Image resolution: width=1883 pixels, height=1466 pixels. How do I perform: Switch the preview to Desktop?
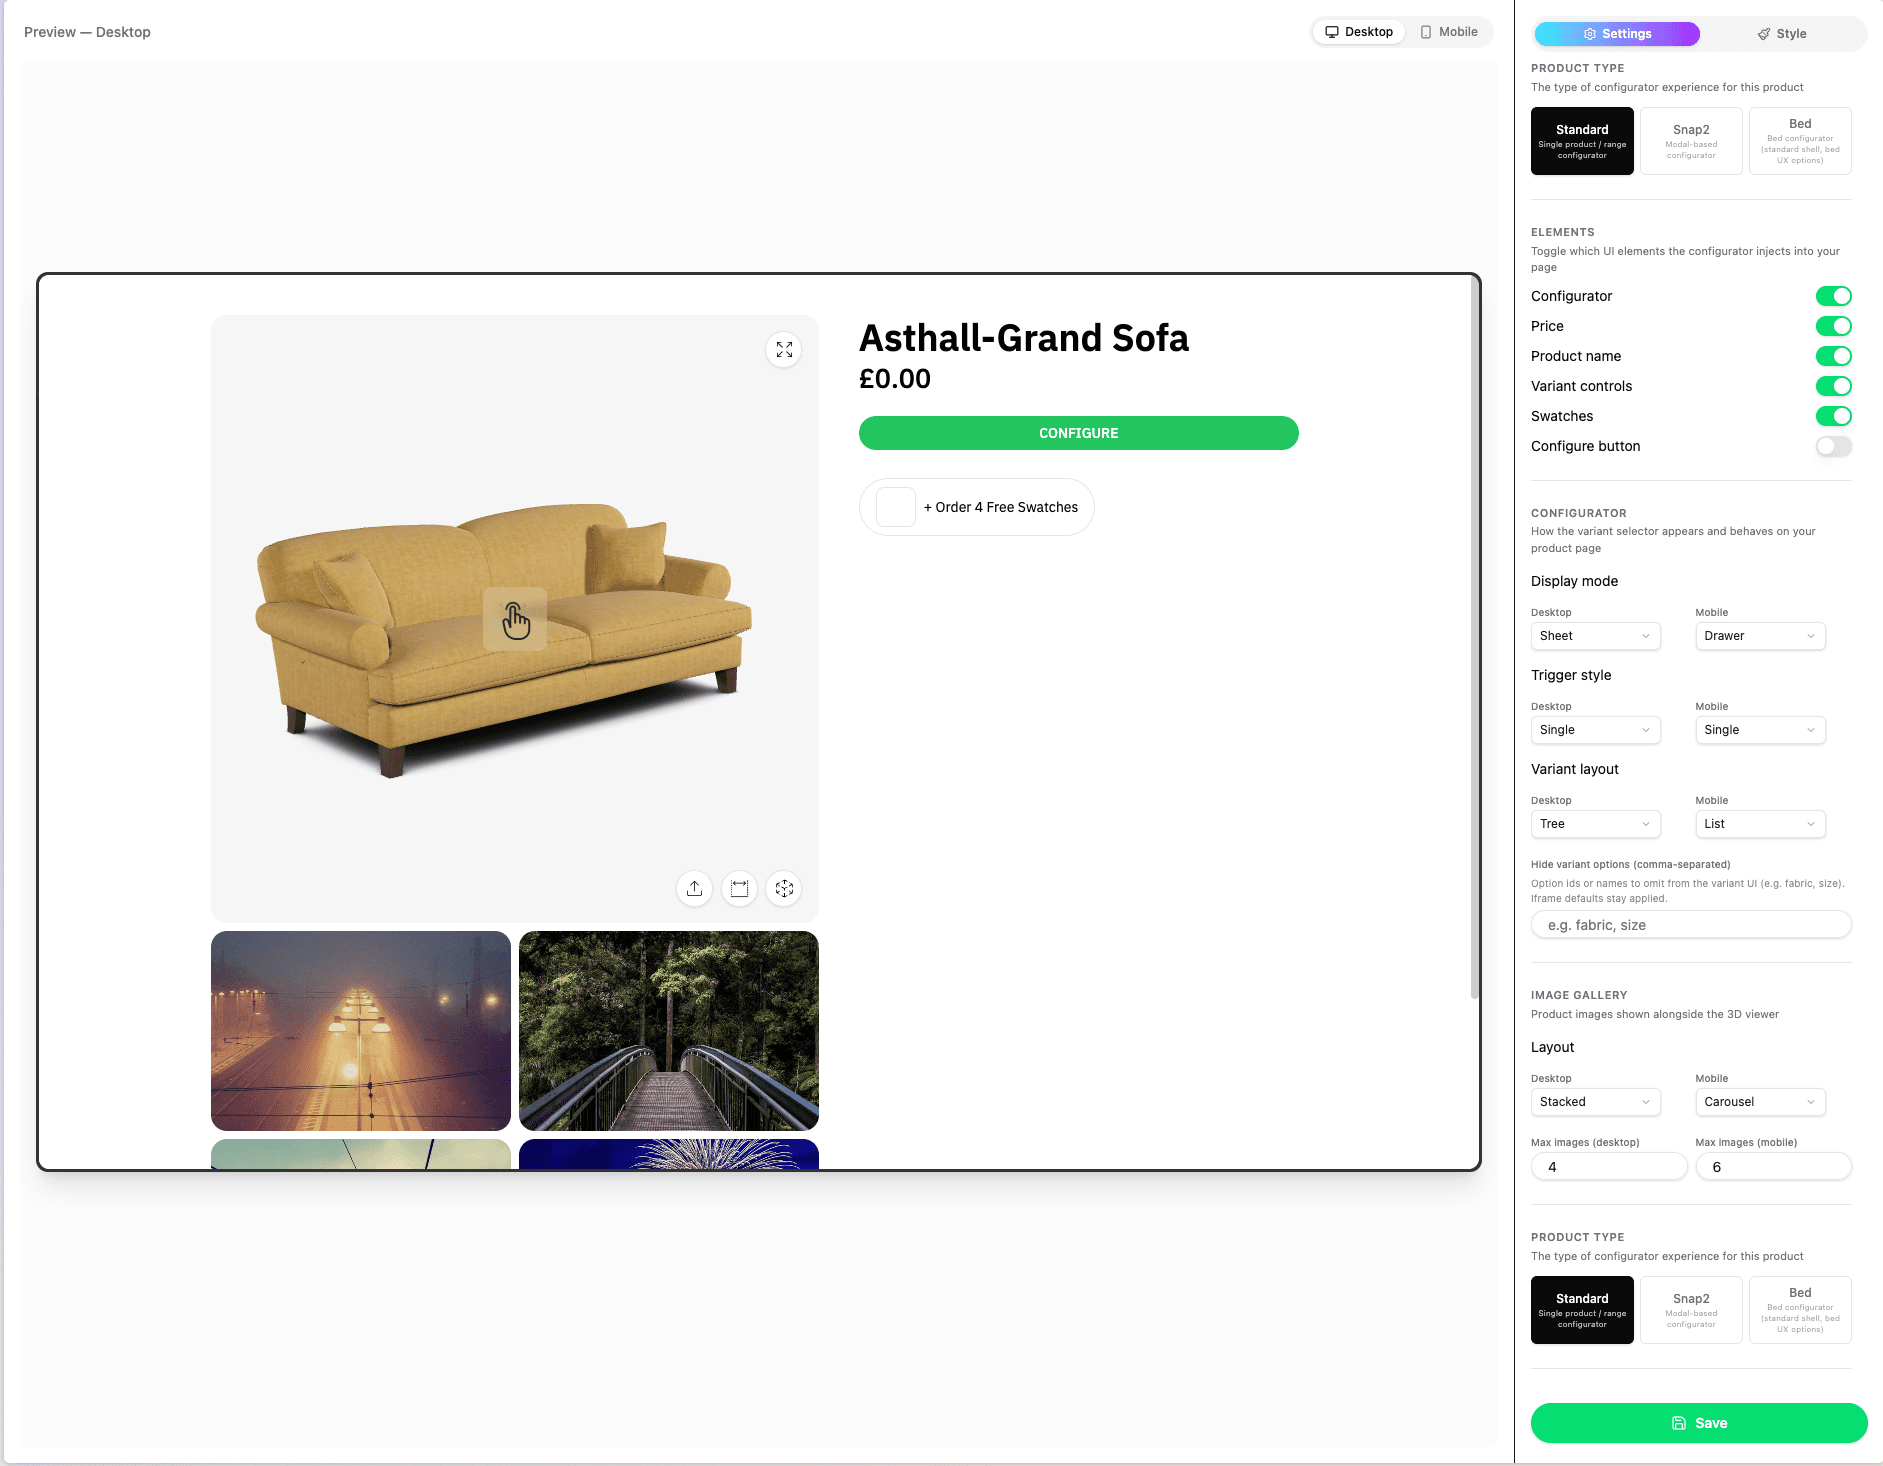coord(1358,32)
